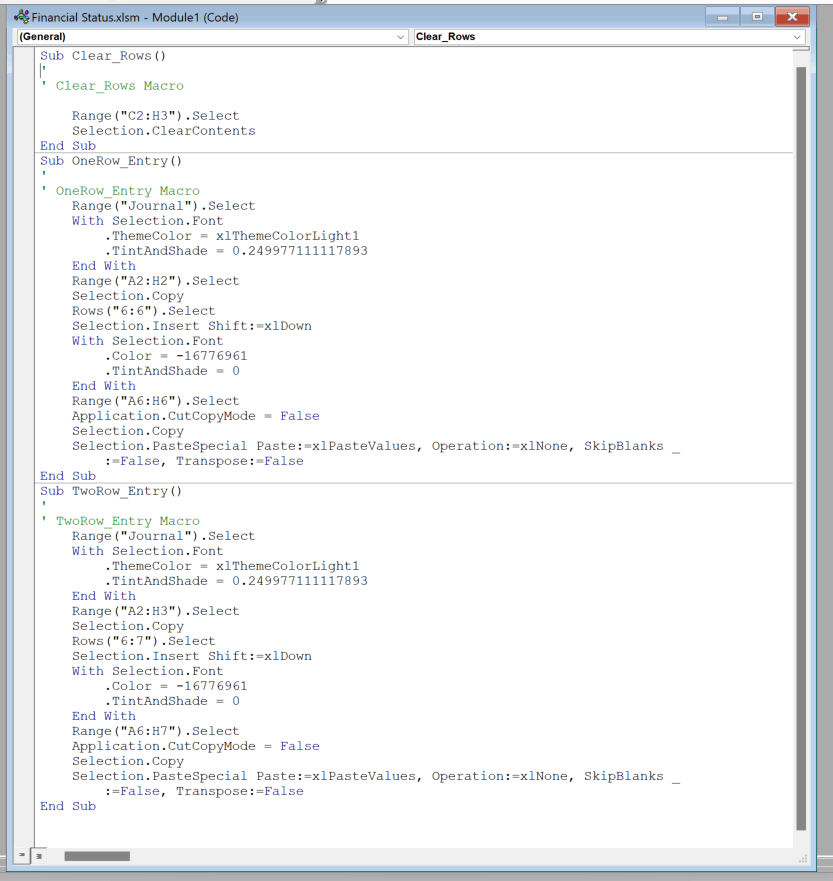Click the window resize grip at bottom-right
This screenshot has height=881, width=833.
803,858
